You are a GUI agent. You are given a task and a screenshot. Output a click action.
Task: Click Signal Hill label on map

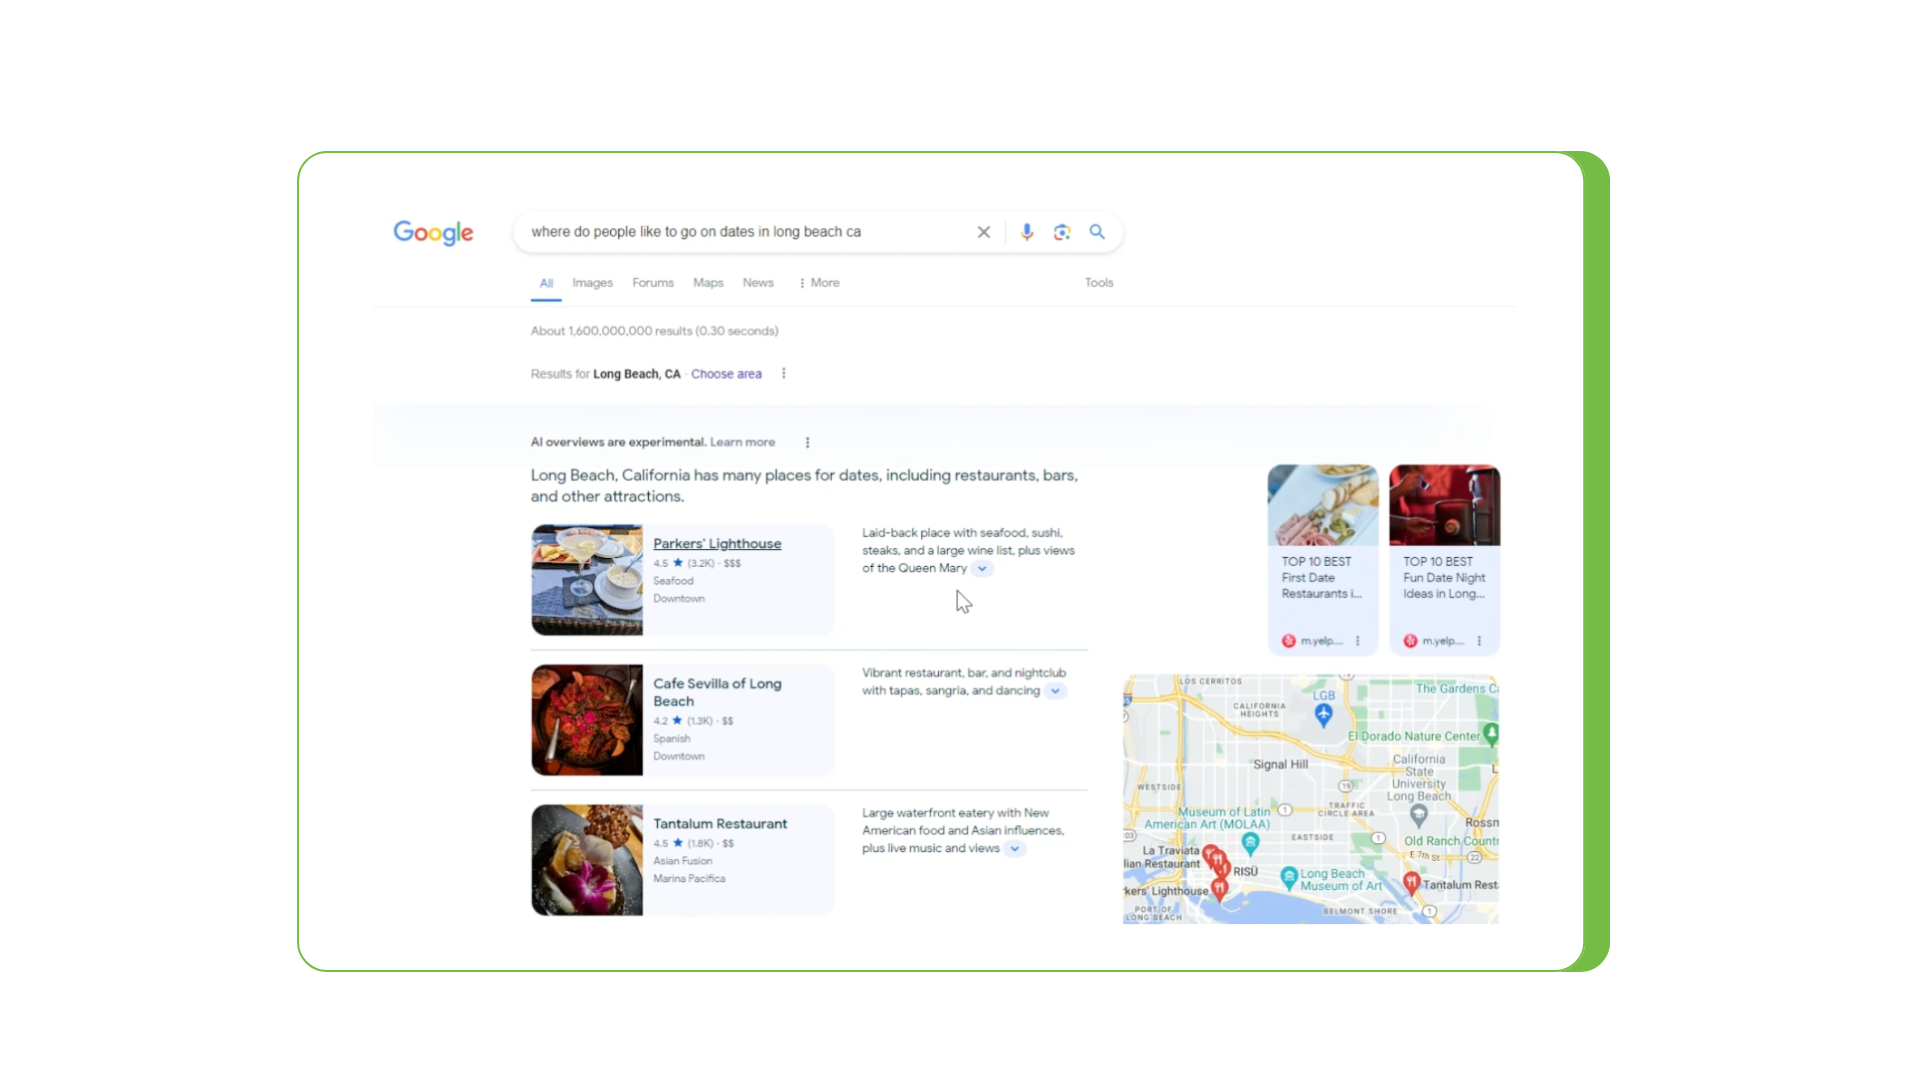(x=1280, y=765)
